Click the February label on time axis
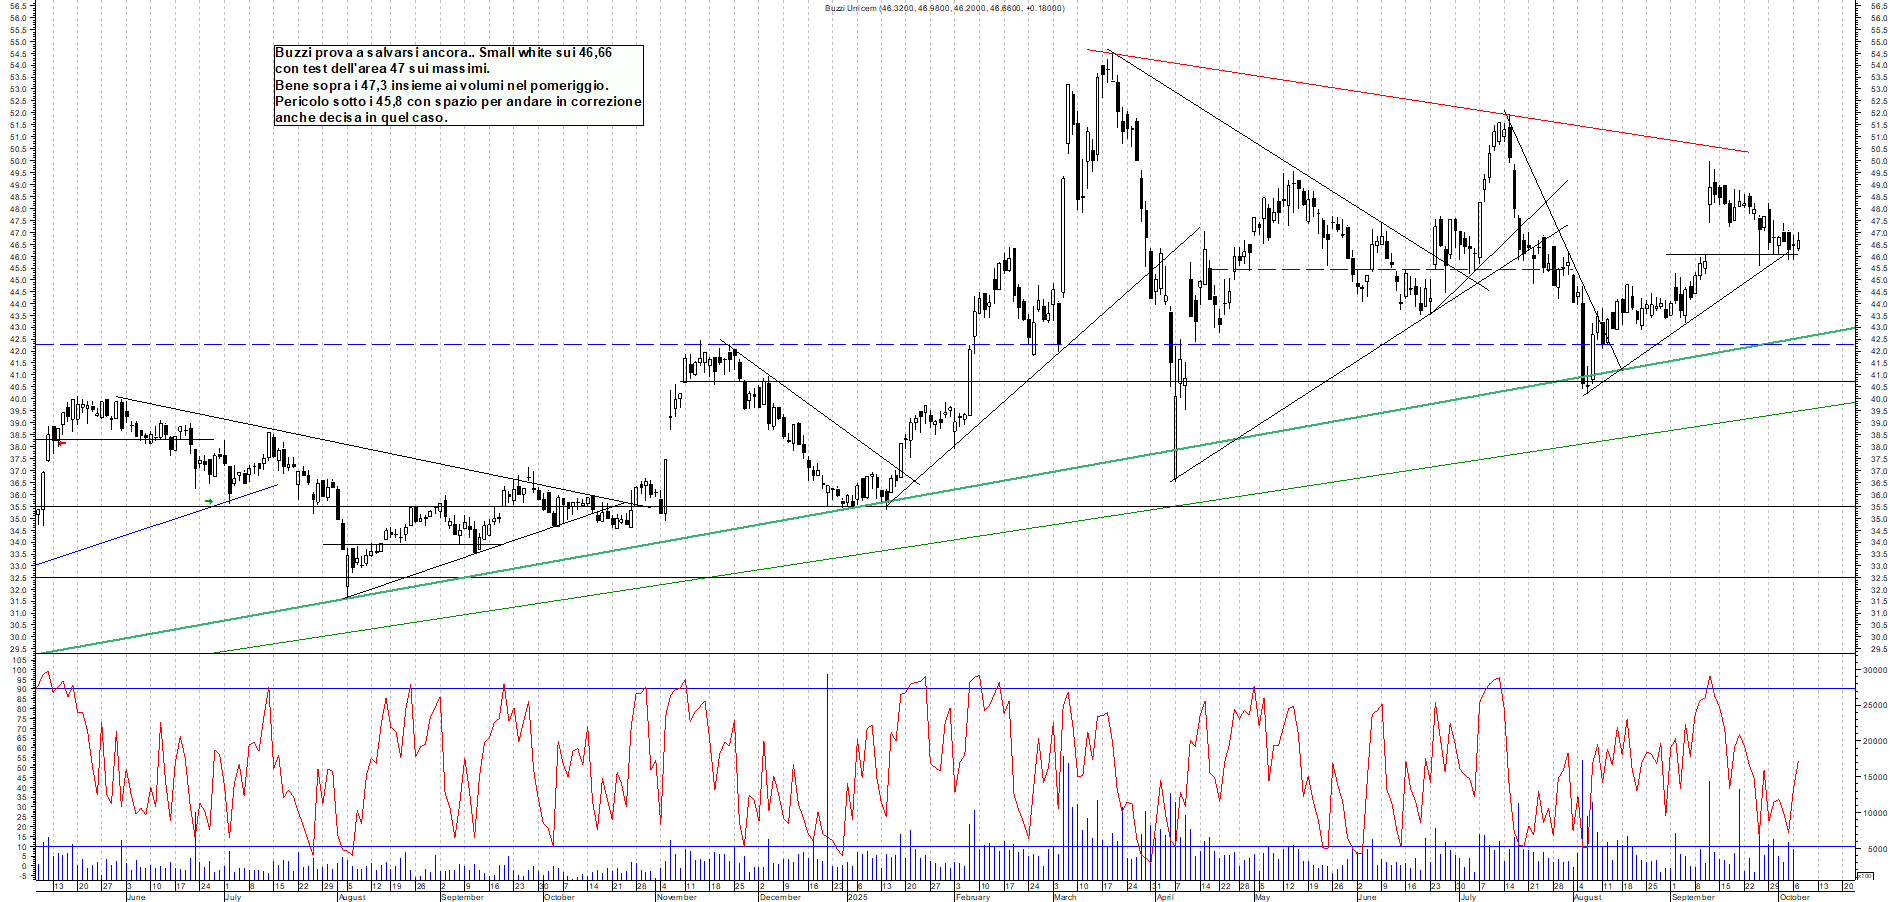The height and width of the screenshot is (902, 1890). click(x=973, y=897)
